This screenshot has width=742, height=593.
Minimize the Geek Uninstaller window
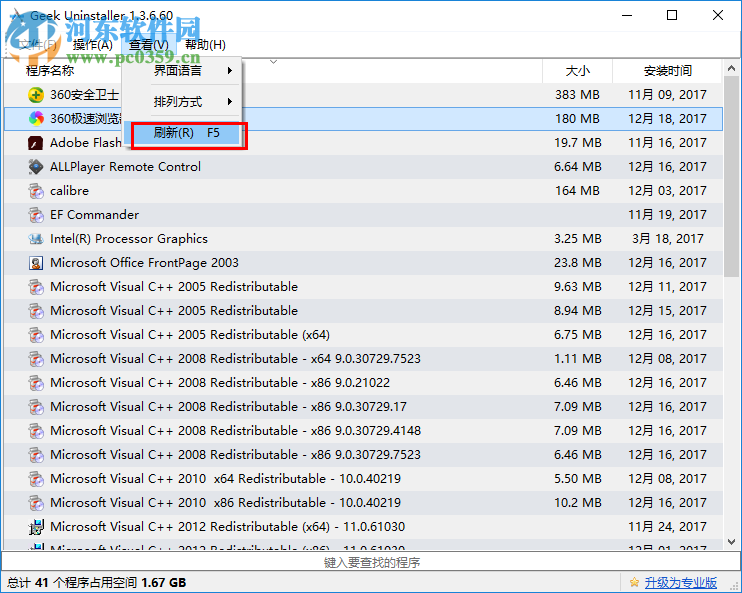point(627,16)
